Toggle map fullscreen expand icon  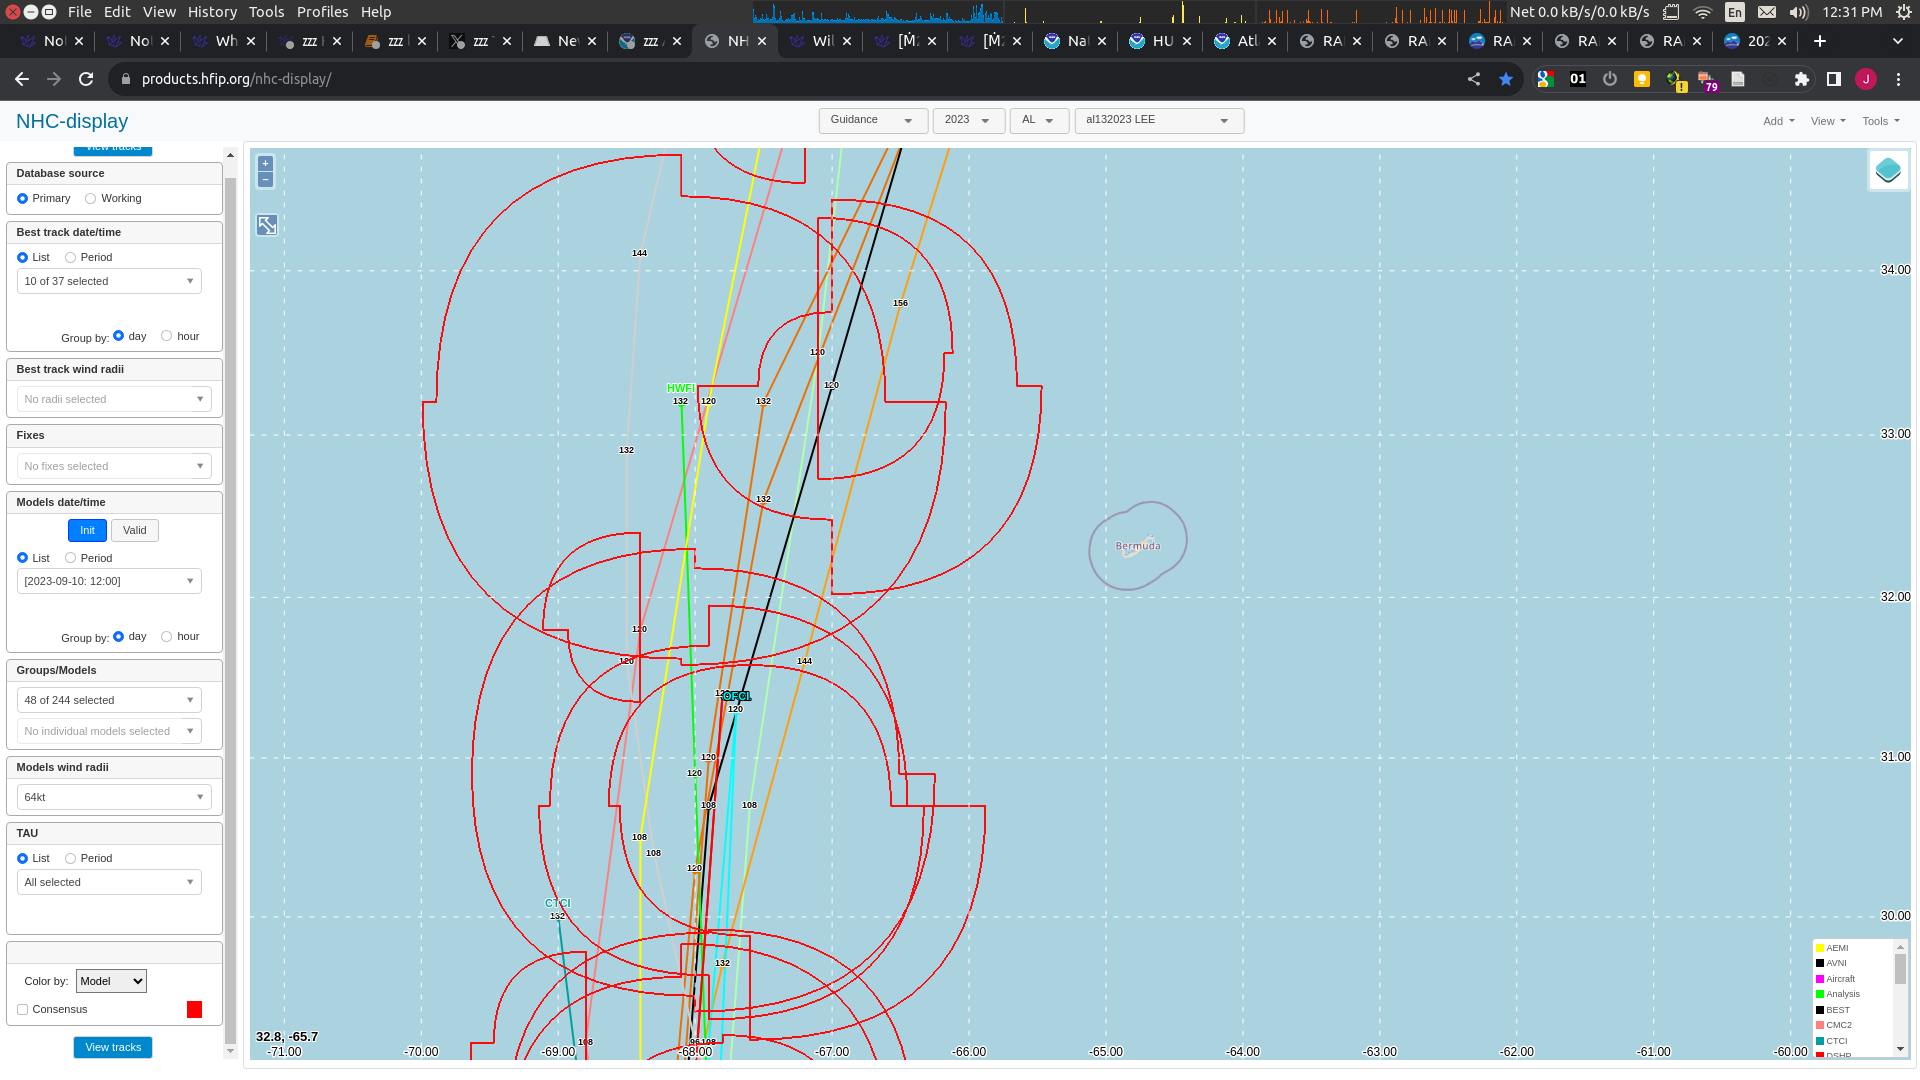click(x=267, y=225)
